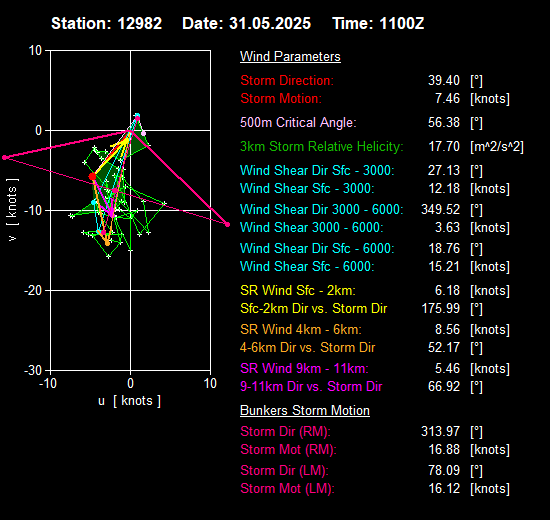Image resolution: width=550 pixels, height=520 pixels.
Task: Click the cyan shear marker near u=-5
Action: pos(94,202)
